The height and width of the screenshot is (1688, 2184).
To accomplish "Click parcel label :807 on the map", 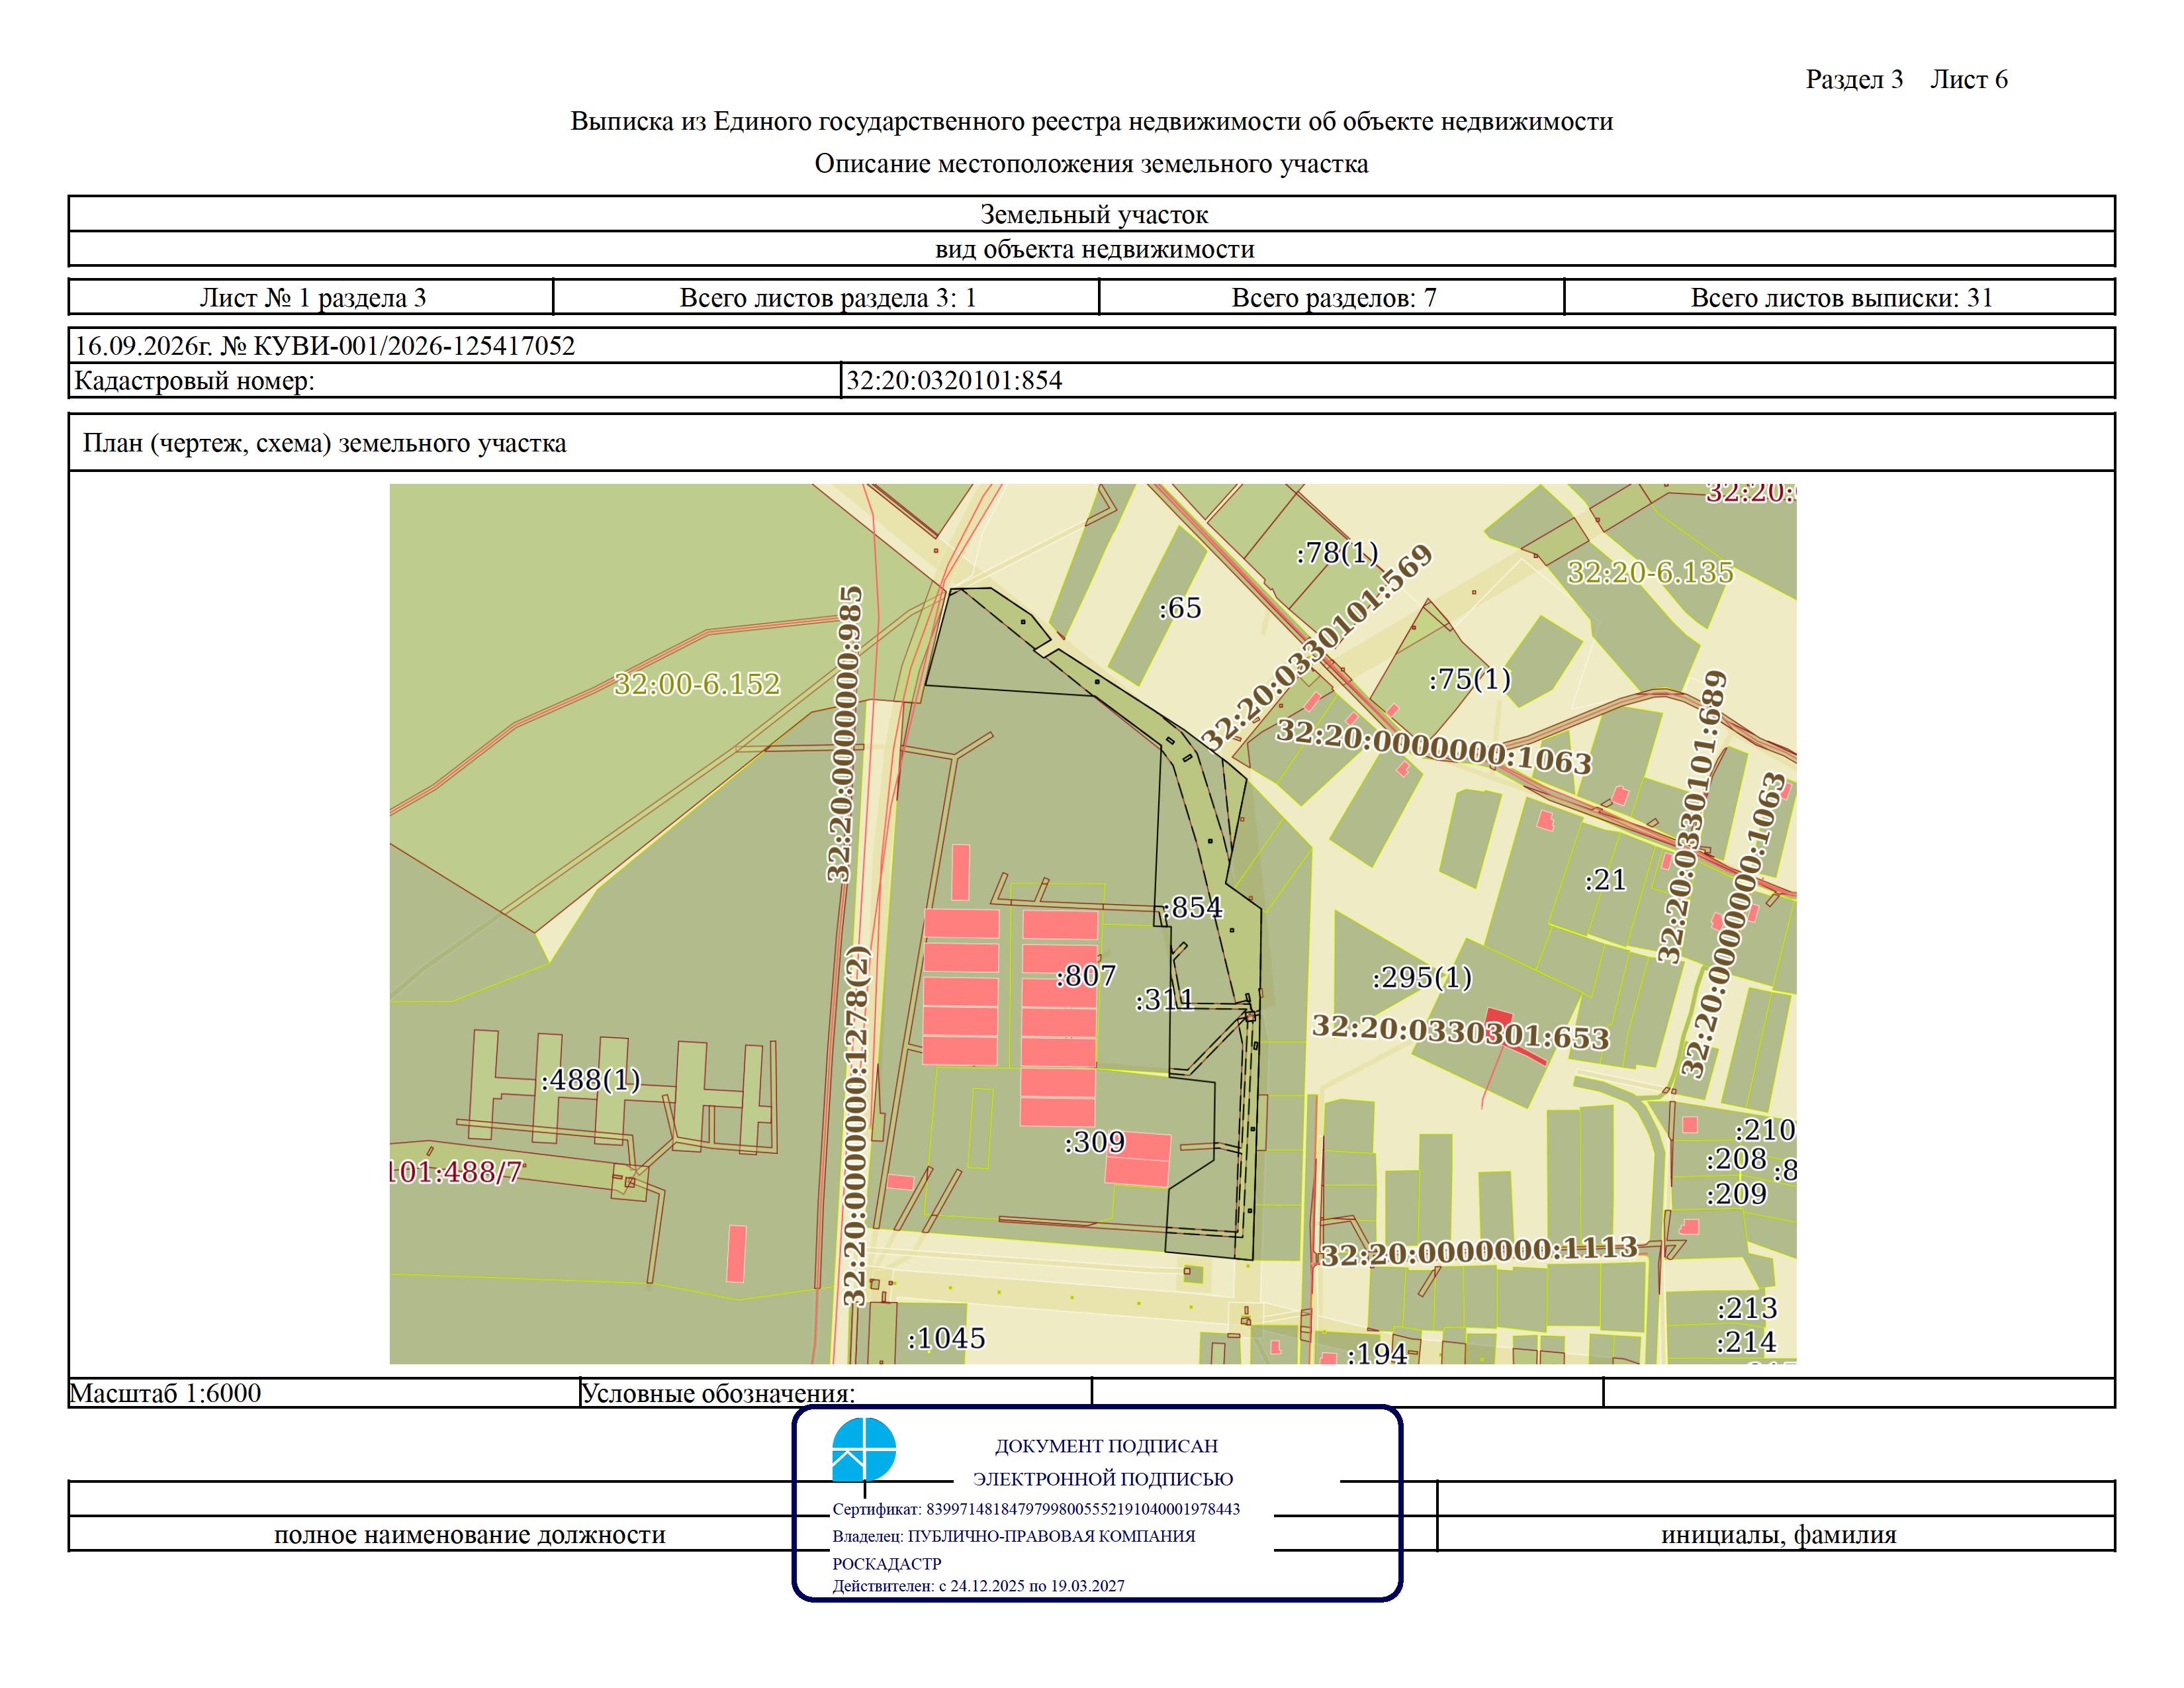I will pos(1086,975).
